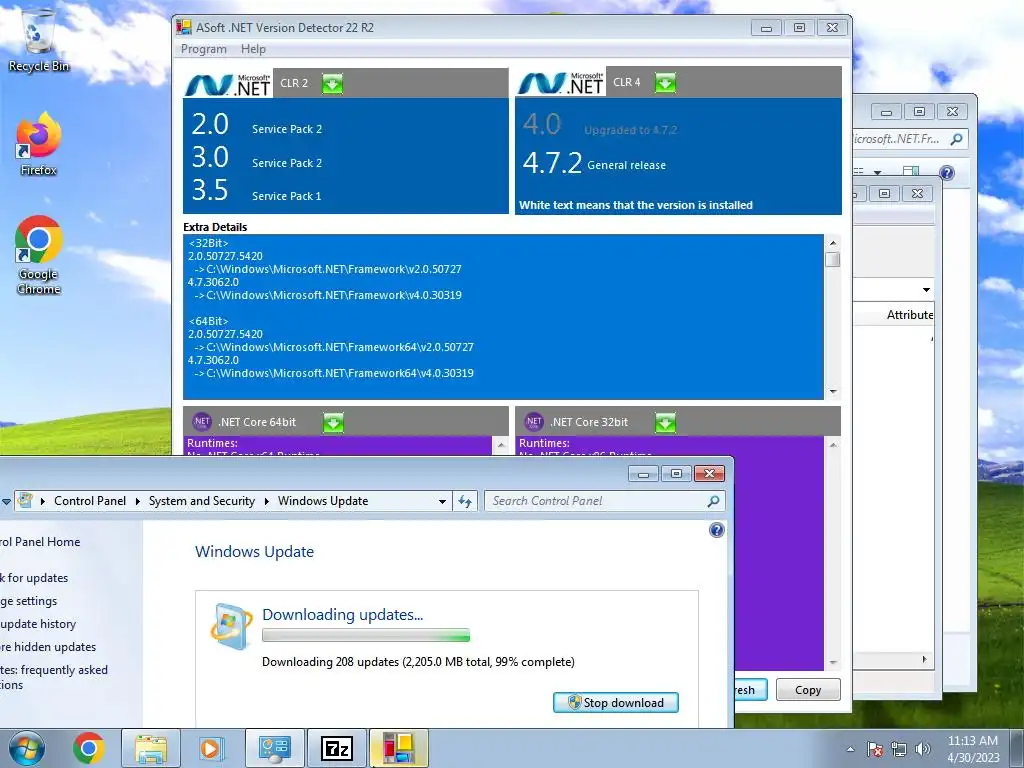Viewport: 1024px width, 768px height.
Task: Click the Control Panel breadcrumb
Action: point(90,501)
